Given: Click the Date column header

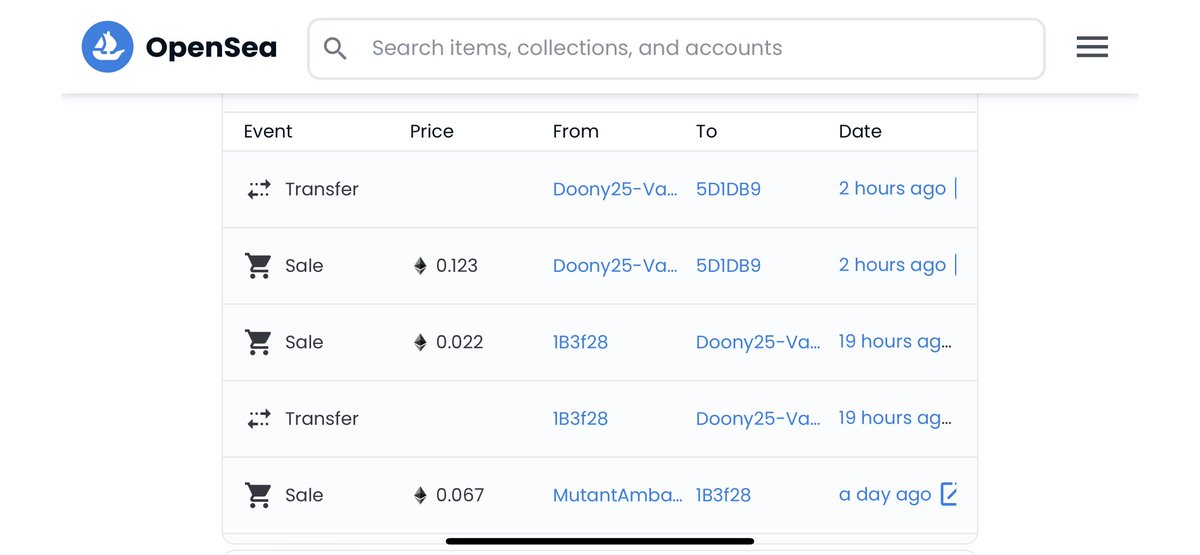Looking at the screenshot, I should tap(860, 131).
